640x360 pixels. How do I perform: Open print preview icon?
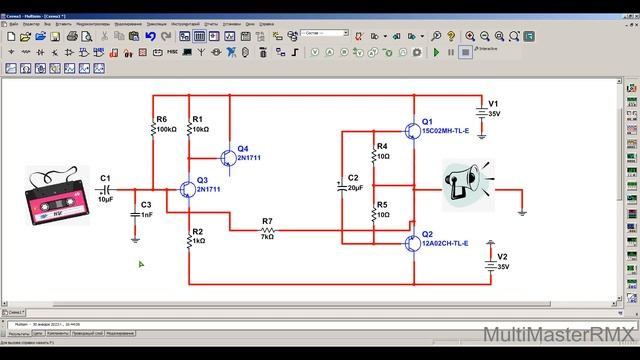click(x=87, y=37)
